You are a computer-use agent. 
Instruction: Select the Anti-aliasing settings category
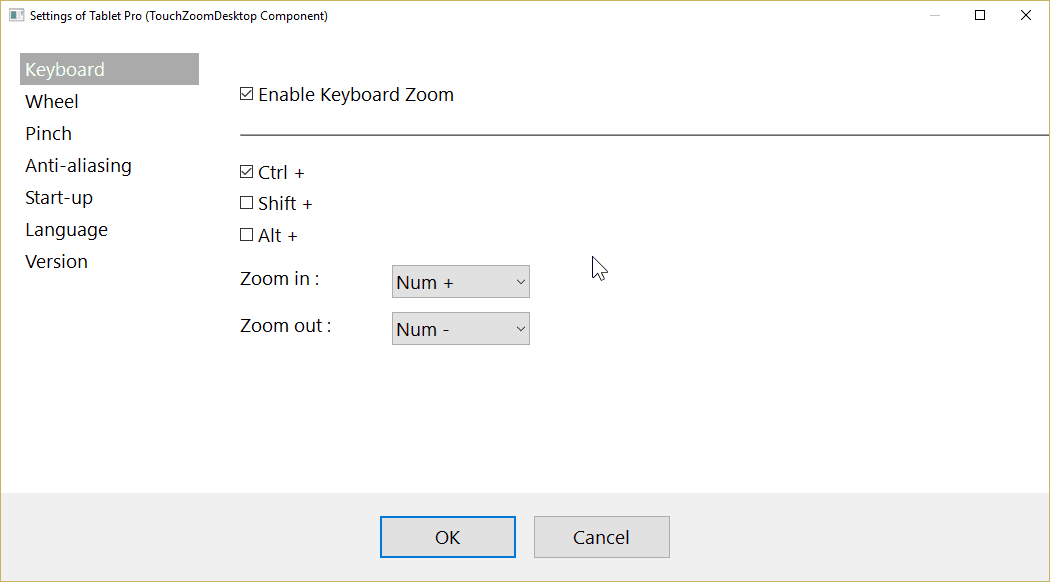tap(78, 165)
